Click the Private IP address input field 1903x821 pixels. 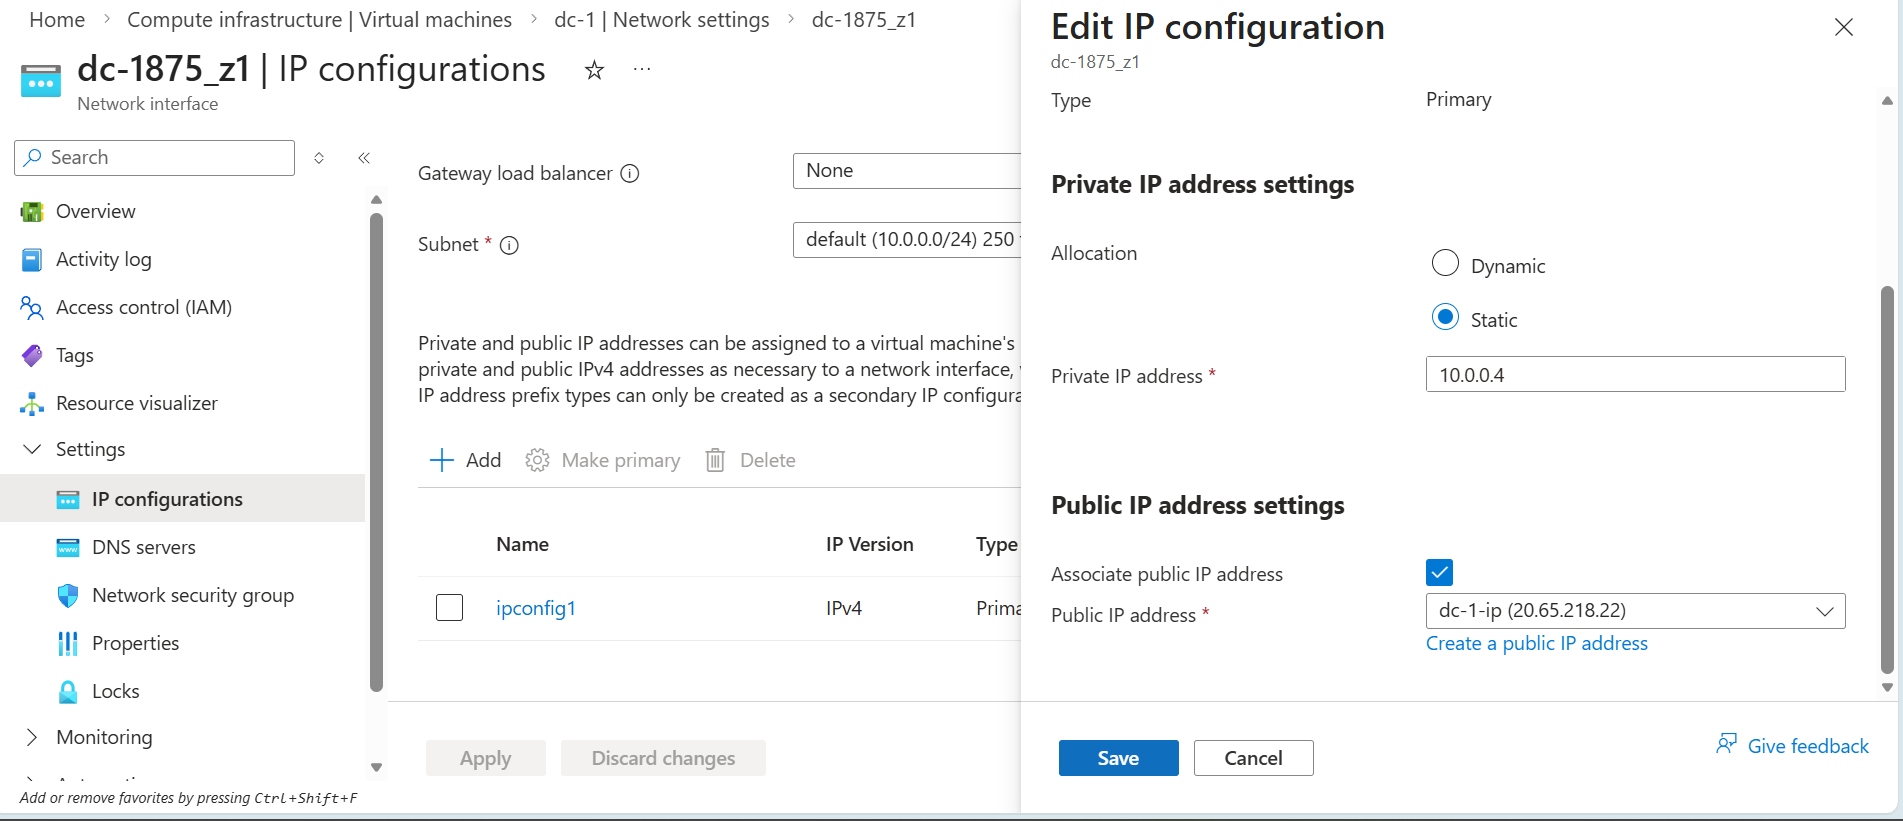click(1635, 375)
